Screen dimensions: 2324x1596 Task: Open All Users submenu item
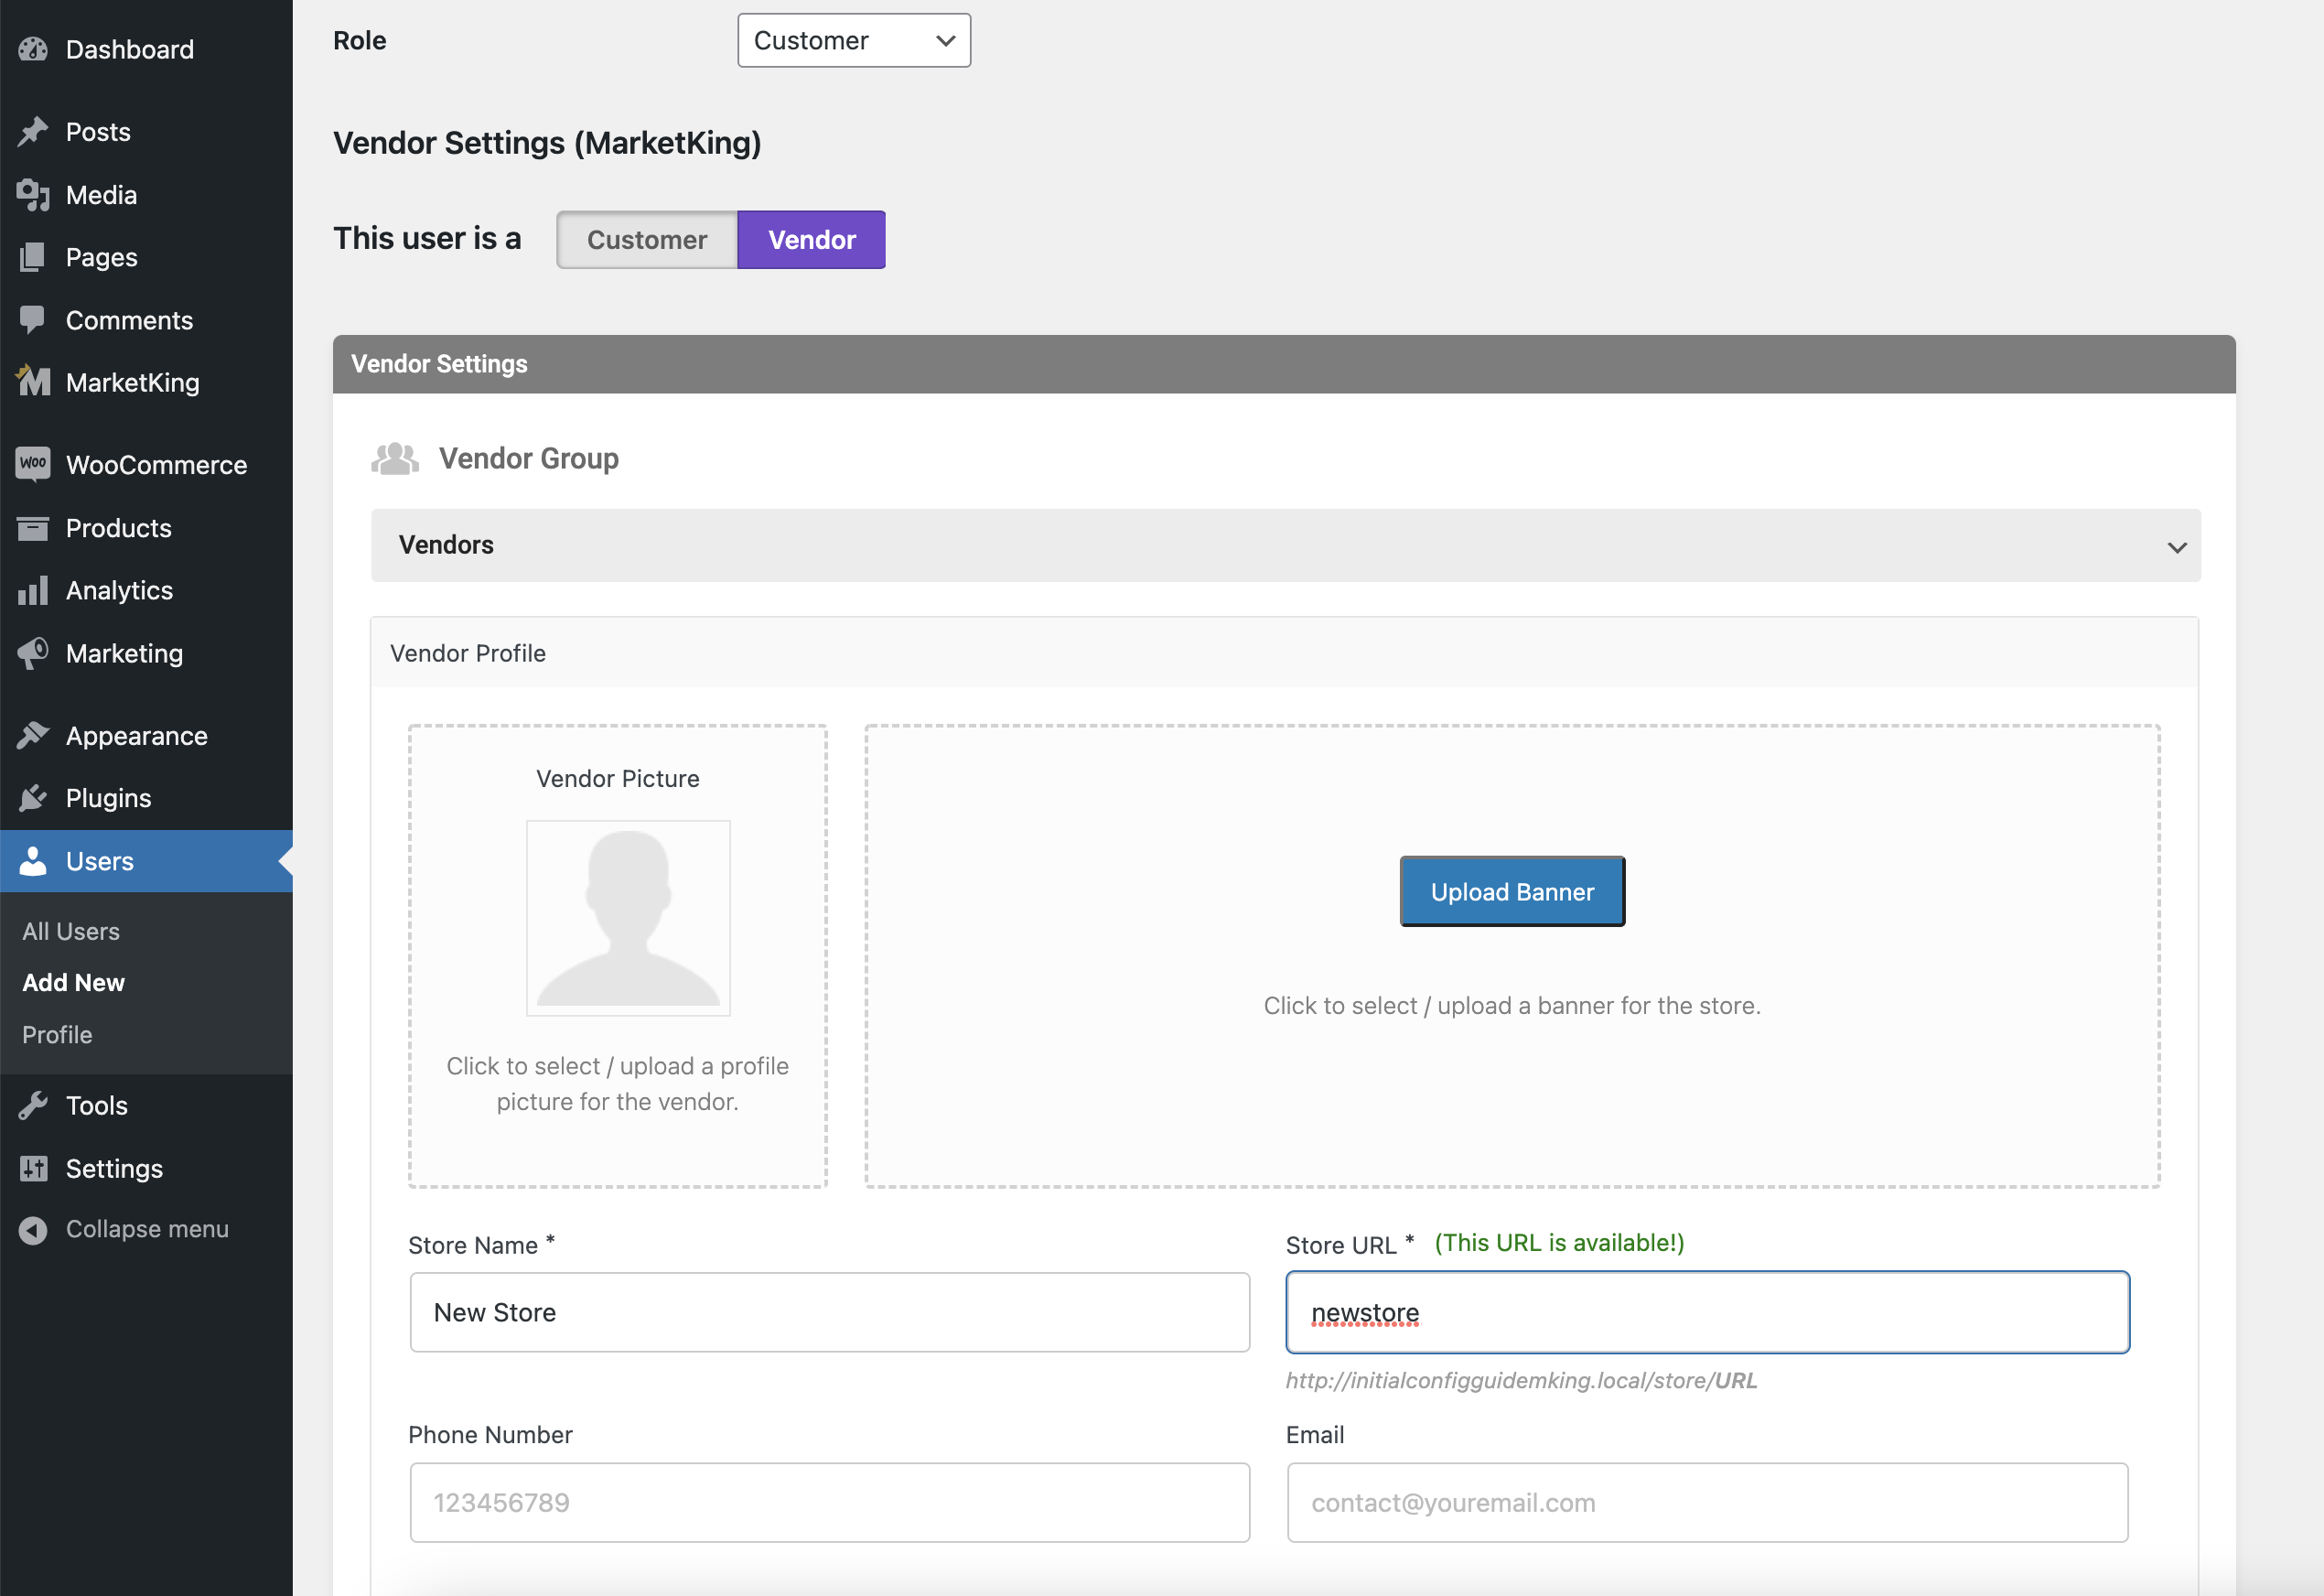click(x=71, y=931)
